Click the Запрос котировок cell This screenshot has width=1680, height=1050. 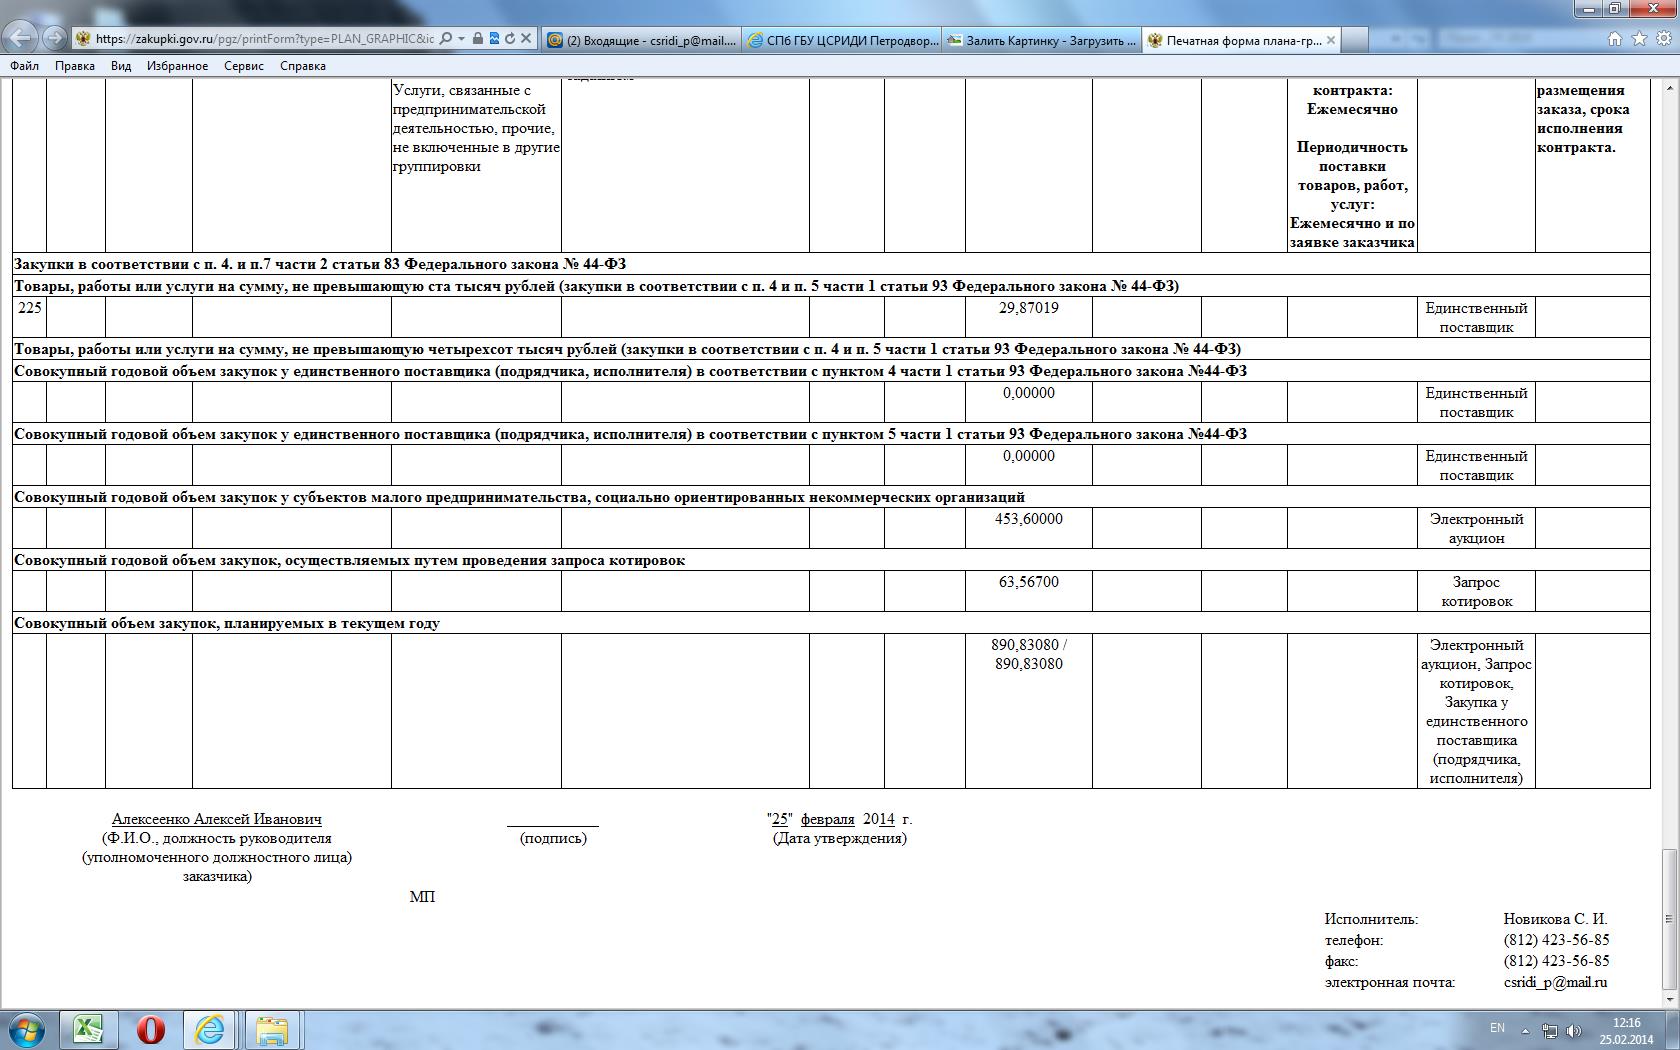[x=1476, y=591]
